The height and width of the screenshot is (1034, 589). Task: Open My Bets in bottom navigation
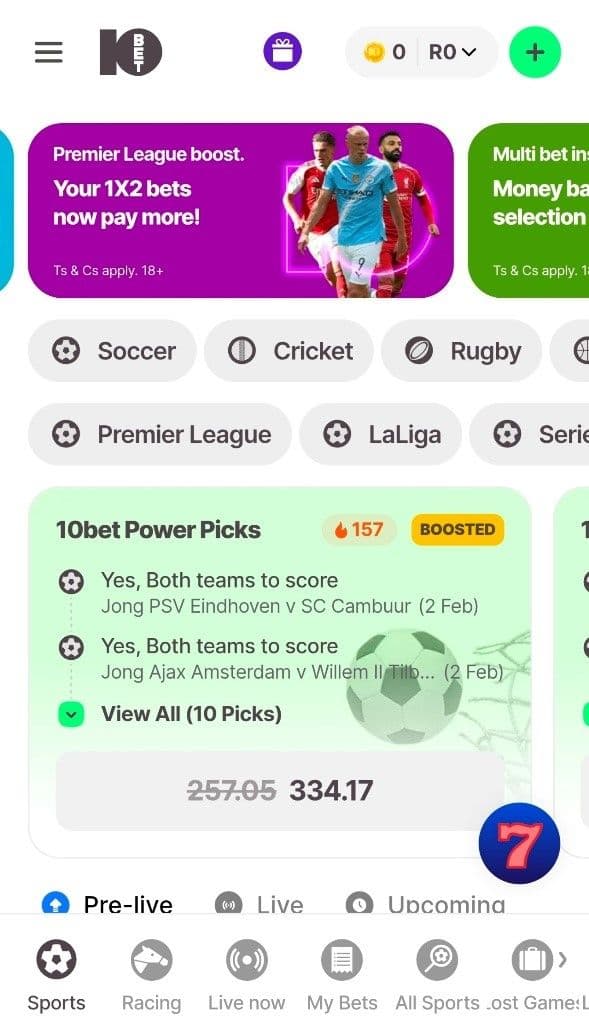[342, 976]
